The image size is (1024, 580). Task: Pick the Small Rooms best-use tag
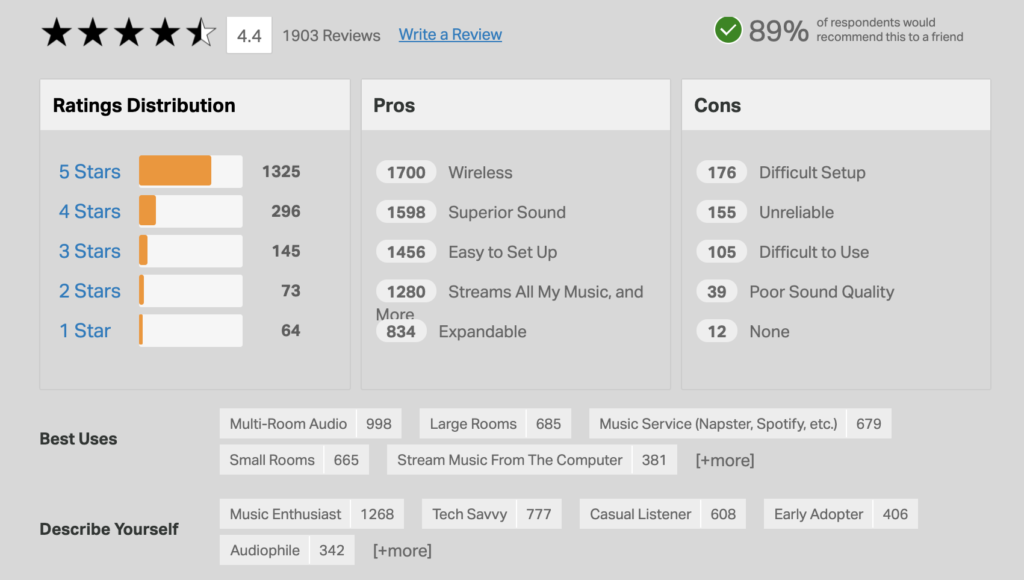[x=272, y=460]
